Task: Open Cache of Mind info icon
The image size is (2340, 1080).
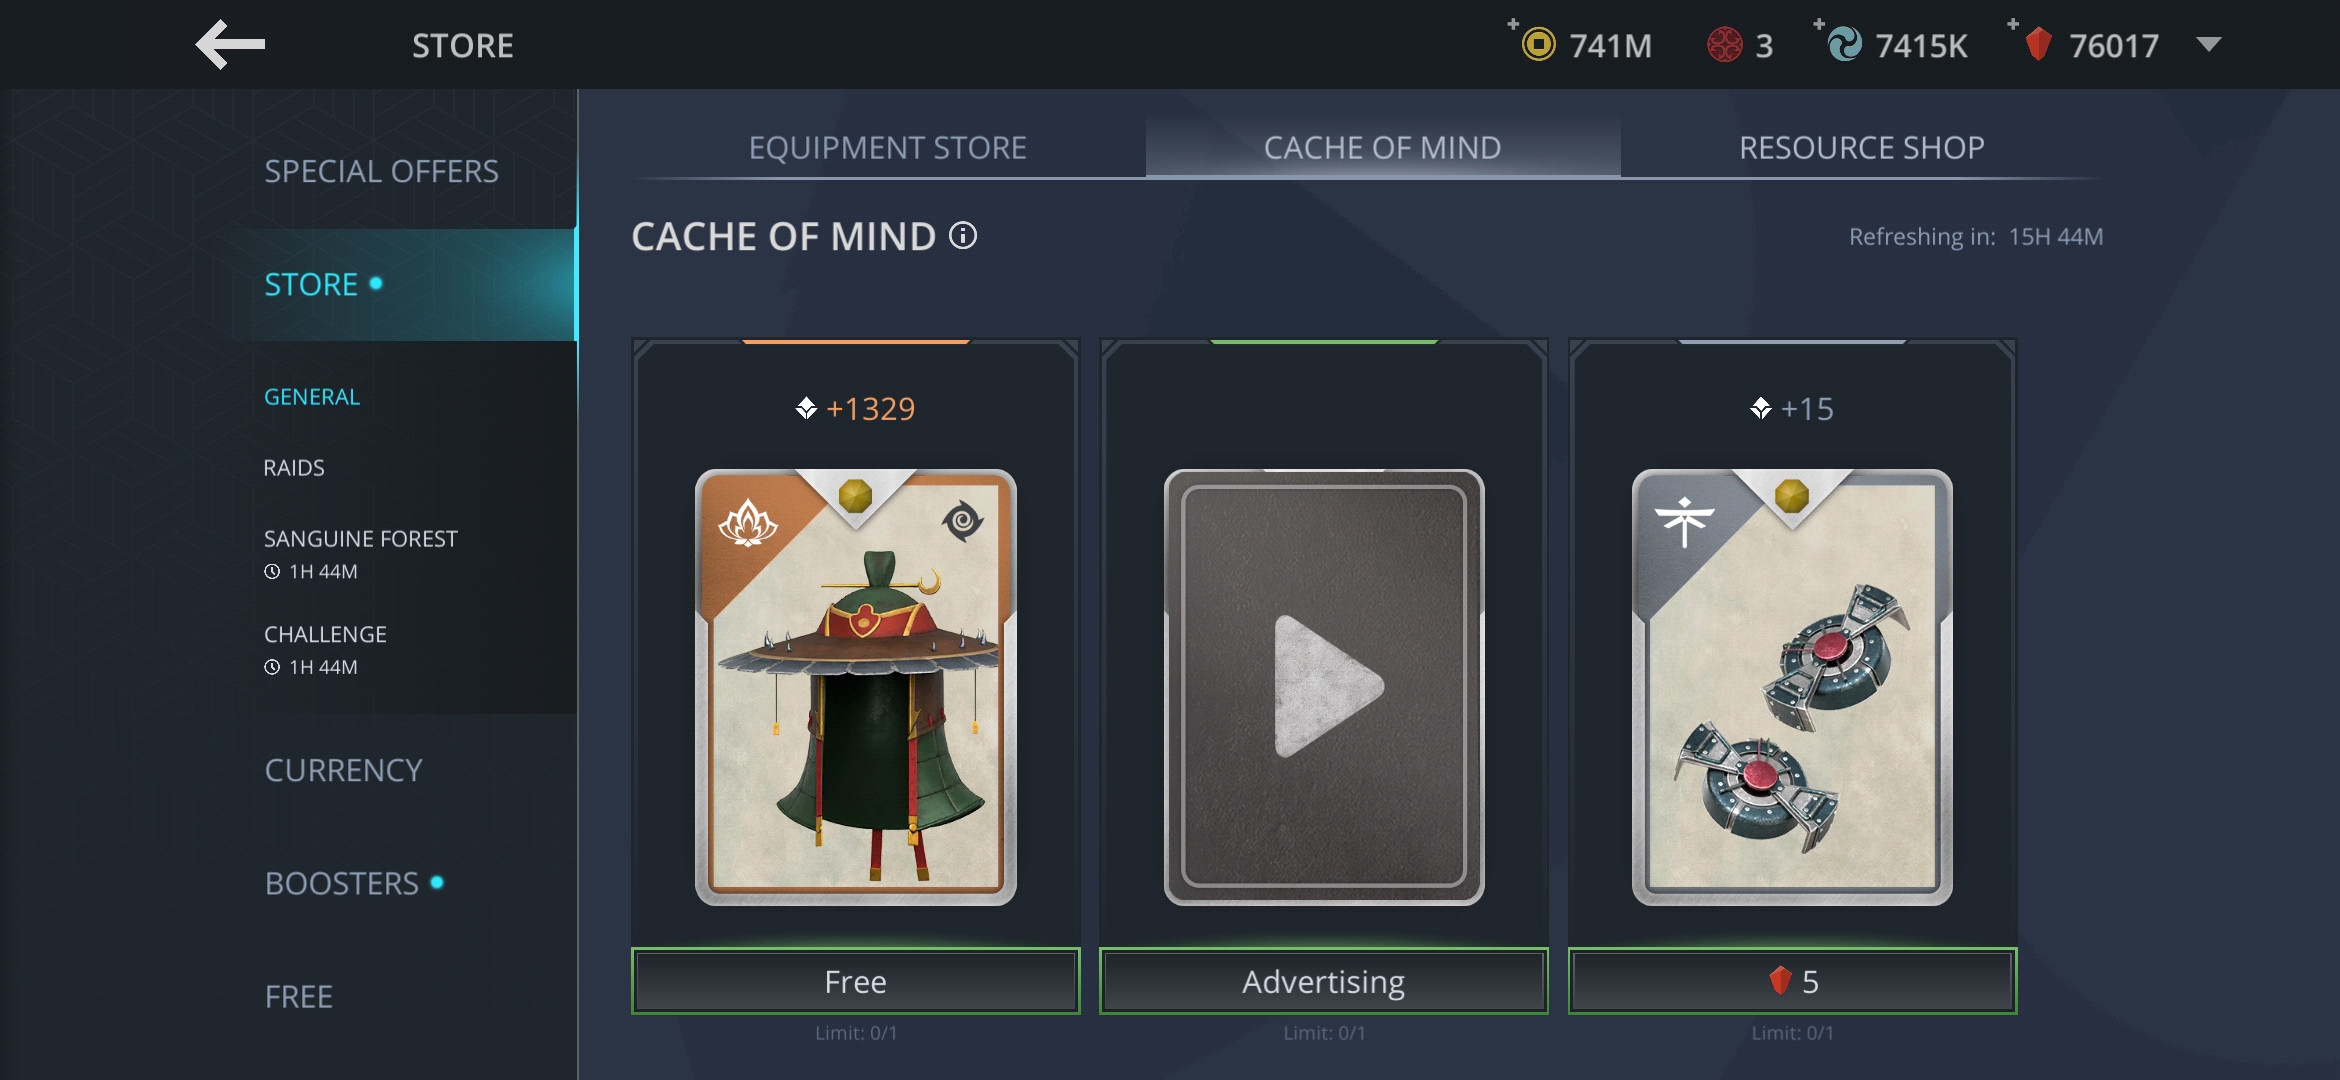Action: coord(963,236)
